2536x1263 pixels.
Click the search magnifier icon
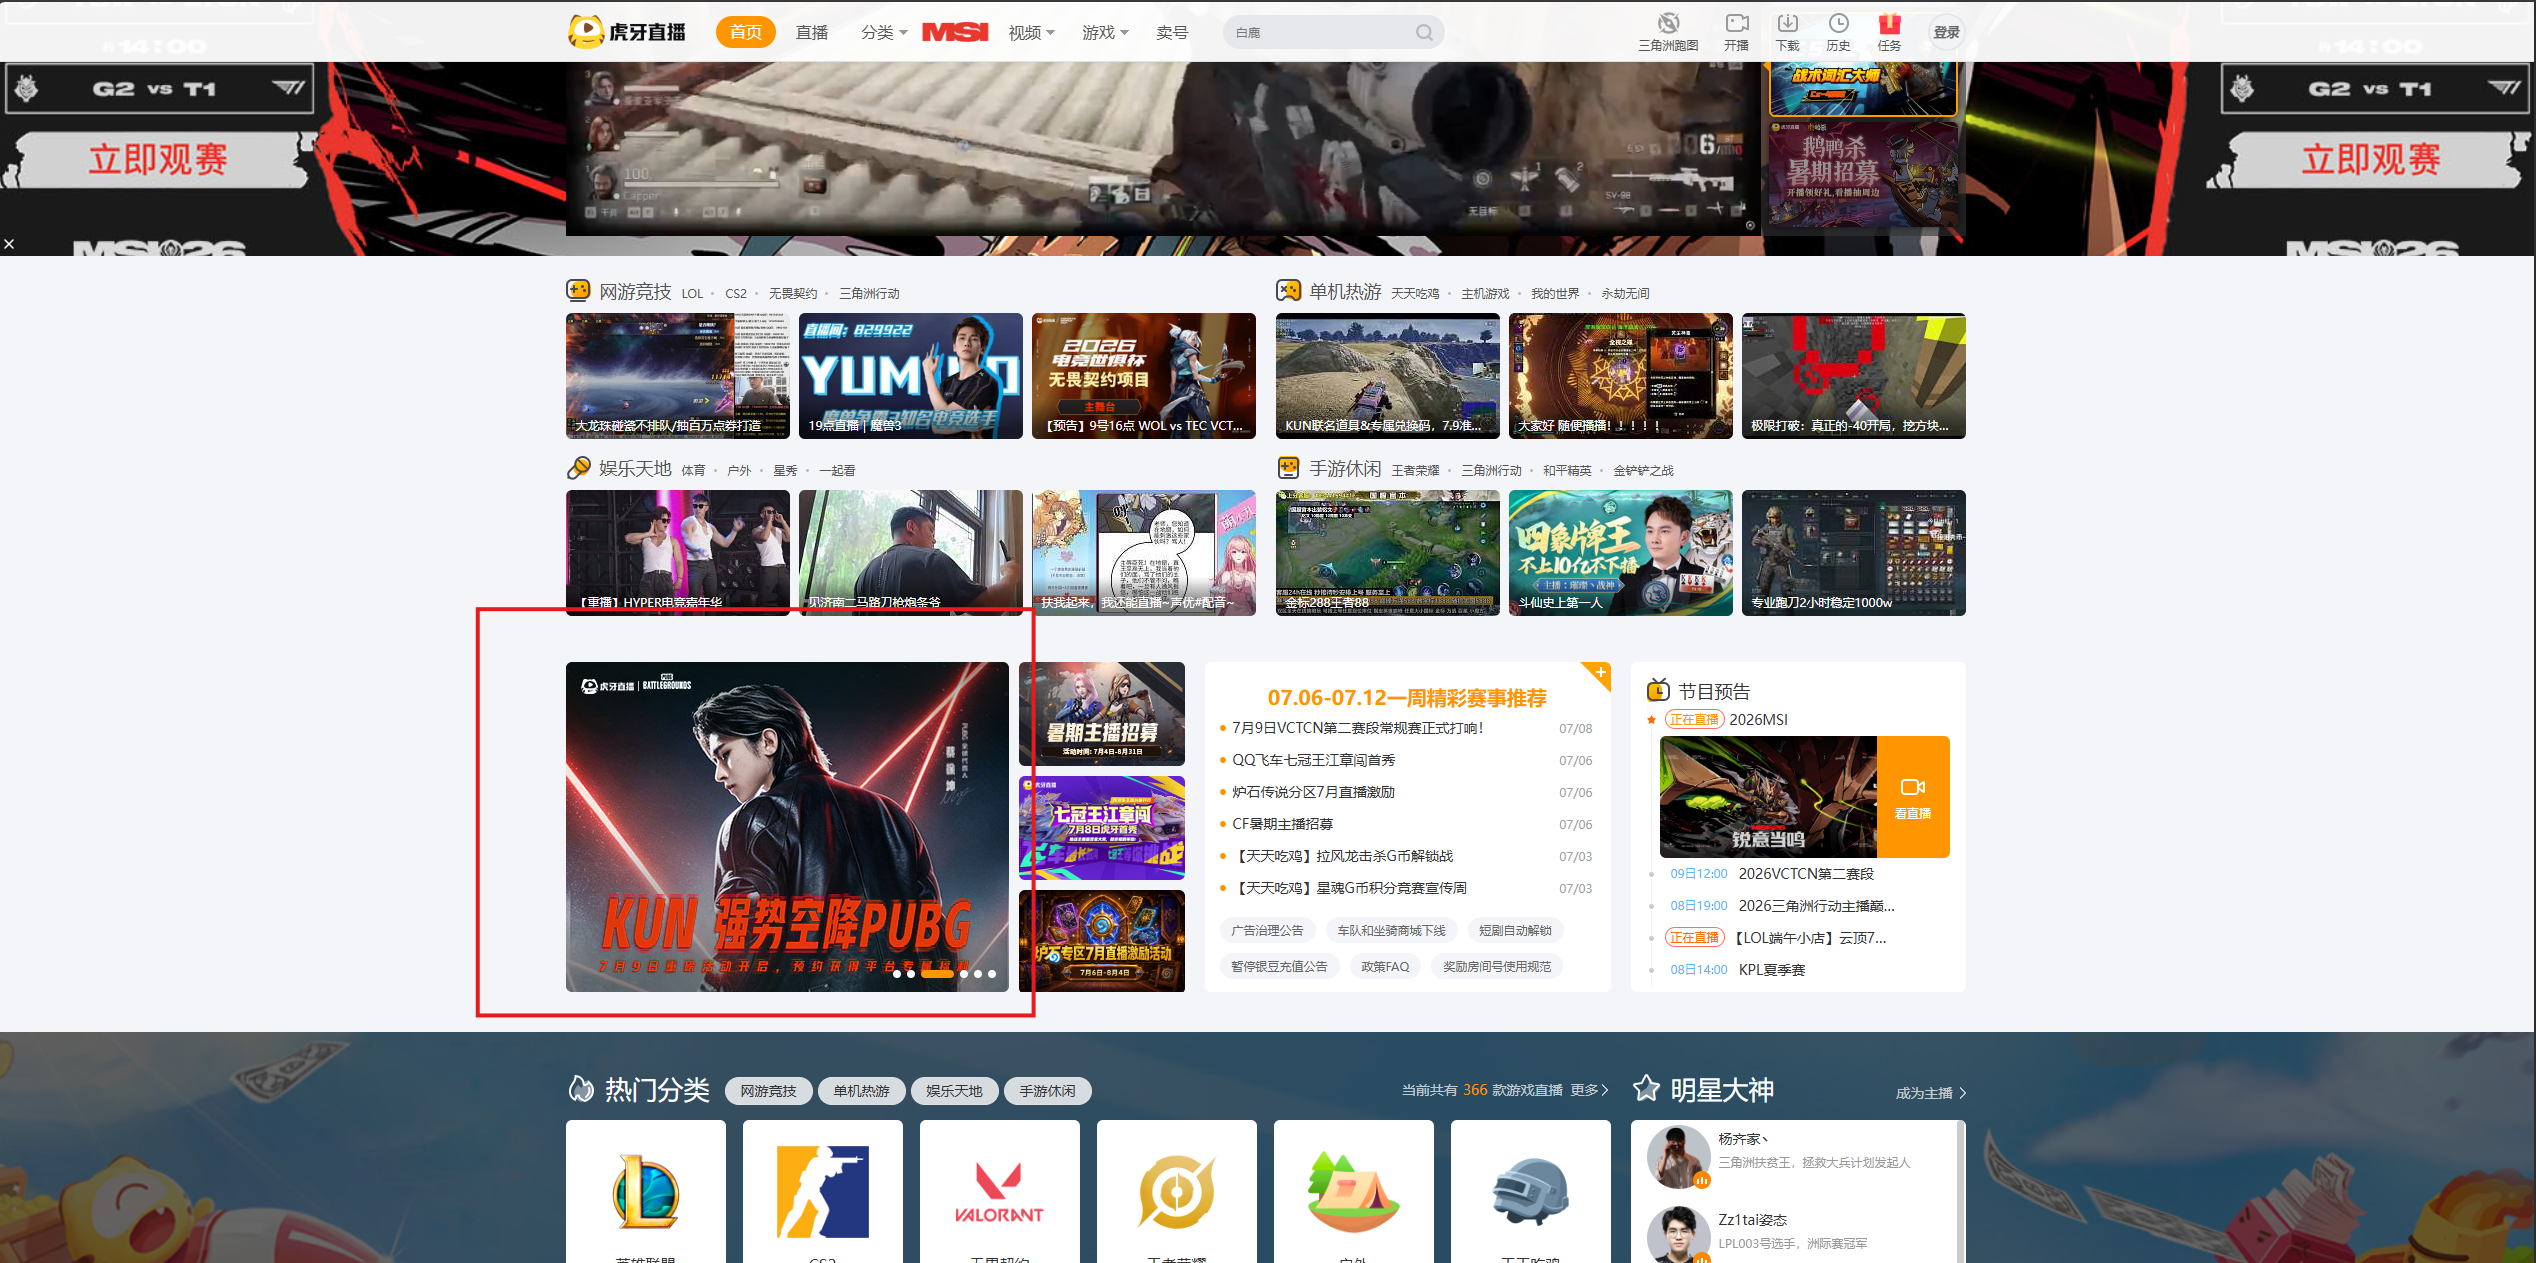click(x=1424, y=33)
